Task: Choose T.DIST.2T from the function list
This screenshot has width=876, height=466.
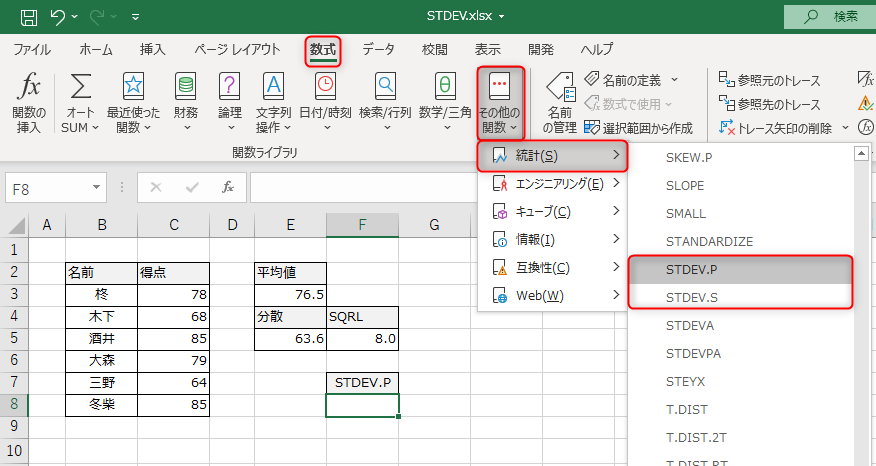Action: coord(741,438)
